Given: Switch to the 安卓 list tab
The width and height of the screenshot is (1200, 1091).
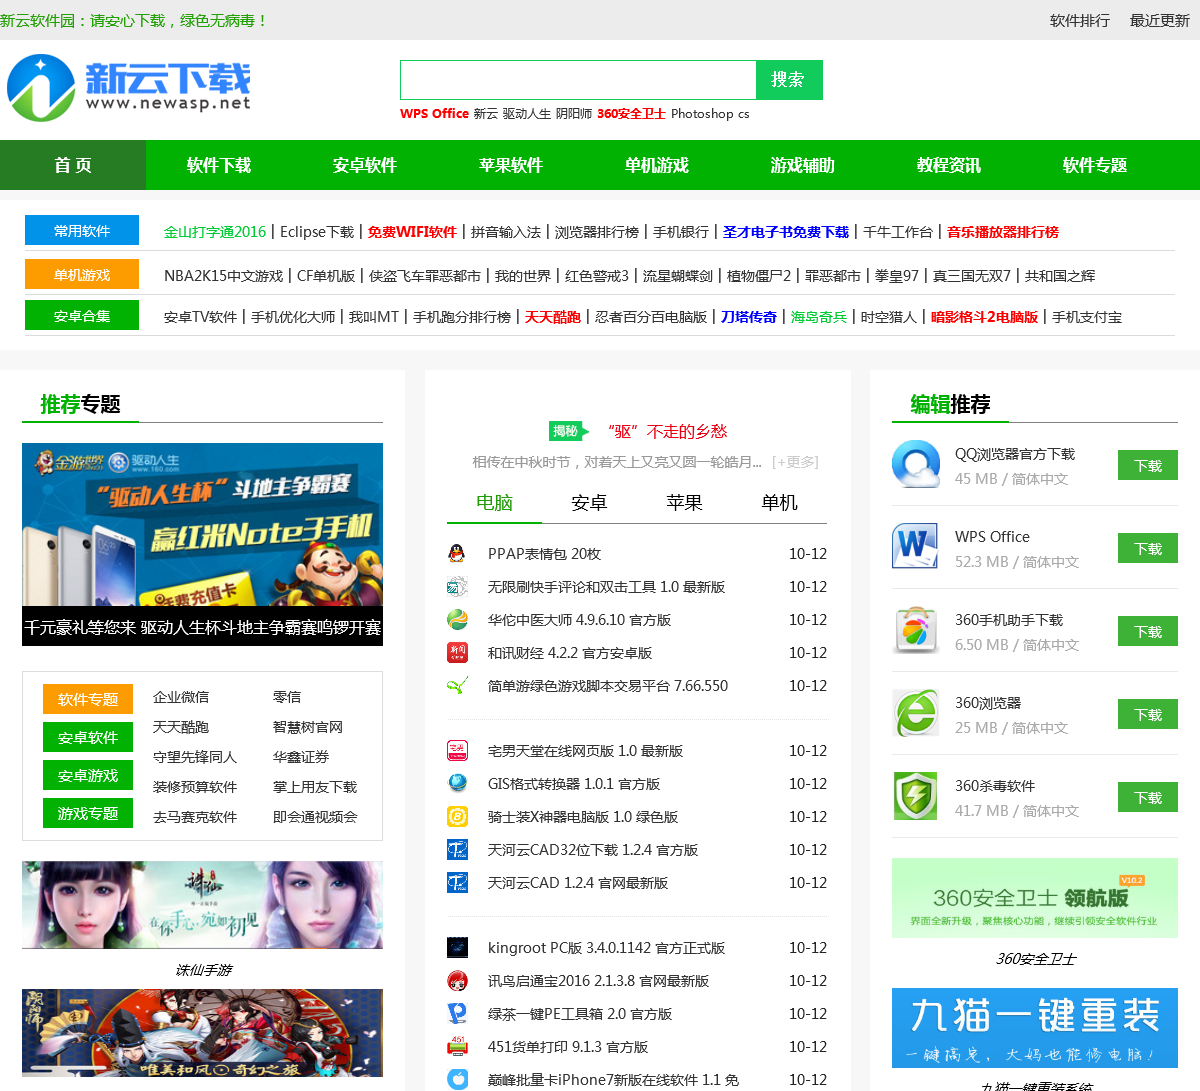Looking at the screenshot, I should pyautogui.click(x=589, y=503).
